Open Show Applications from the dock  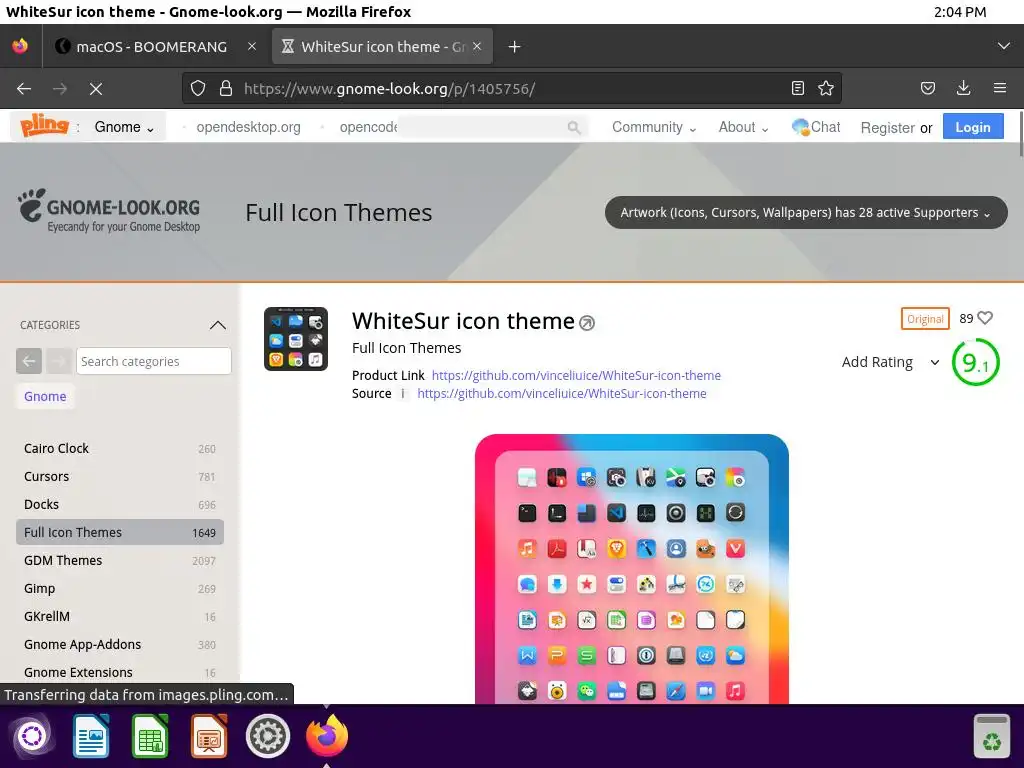32,736
